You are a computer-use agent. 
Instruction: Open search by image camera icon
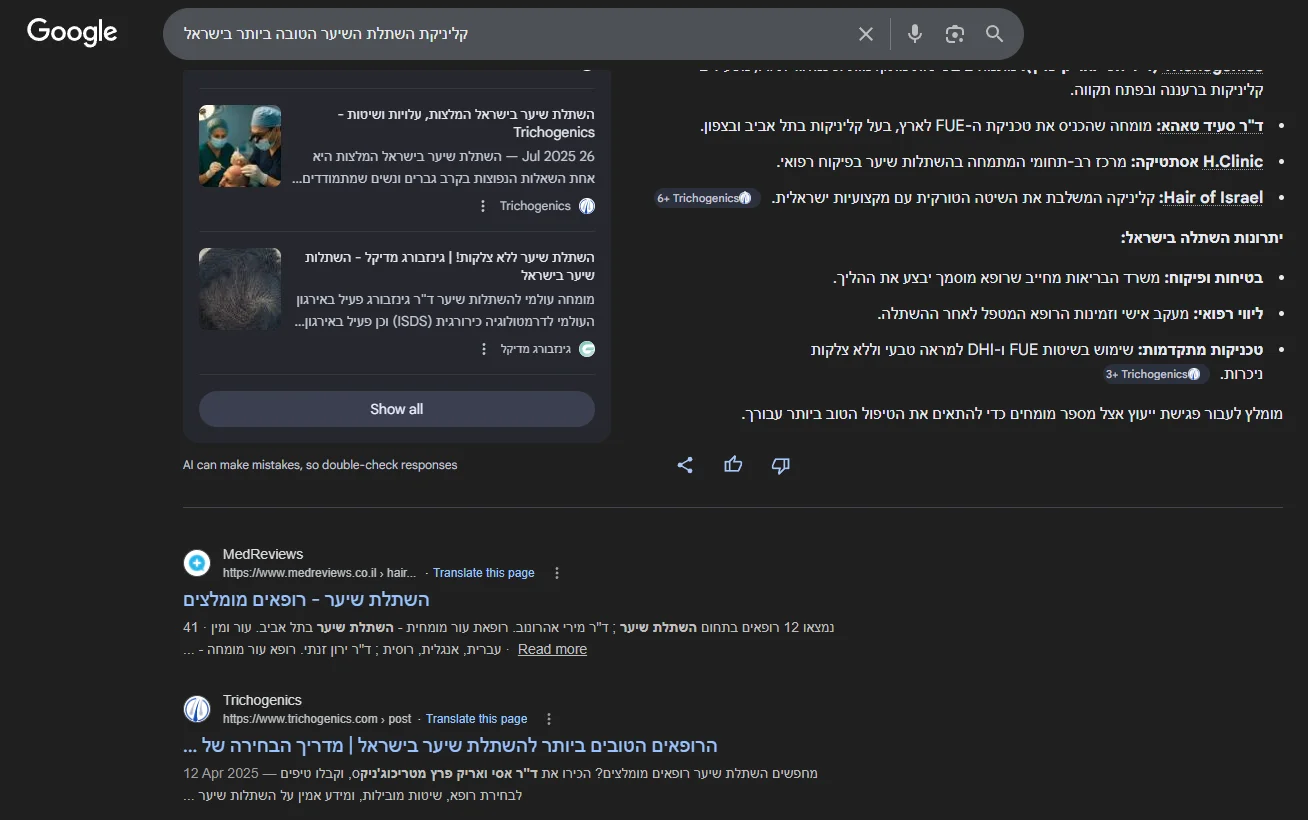pyautogui.click(x=955, y=34)
